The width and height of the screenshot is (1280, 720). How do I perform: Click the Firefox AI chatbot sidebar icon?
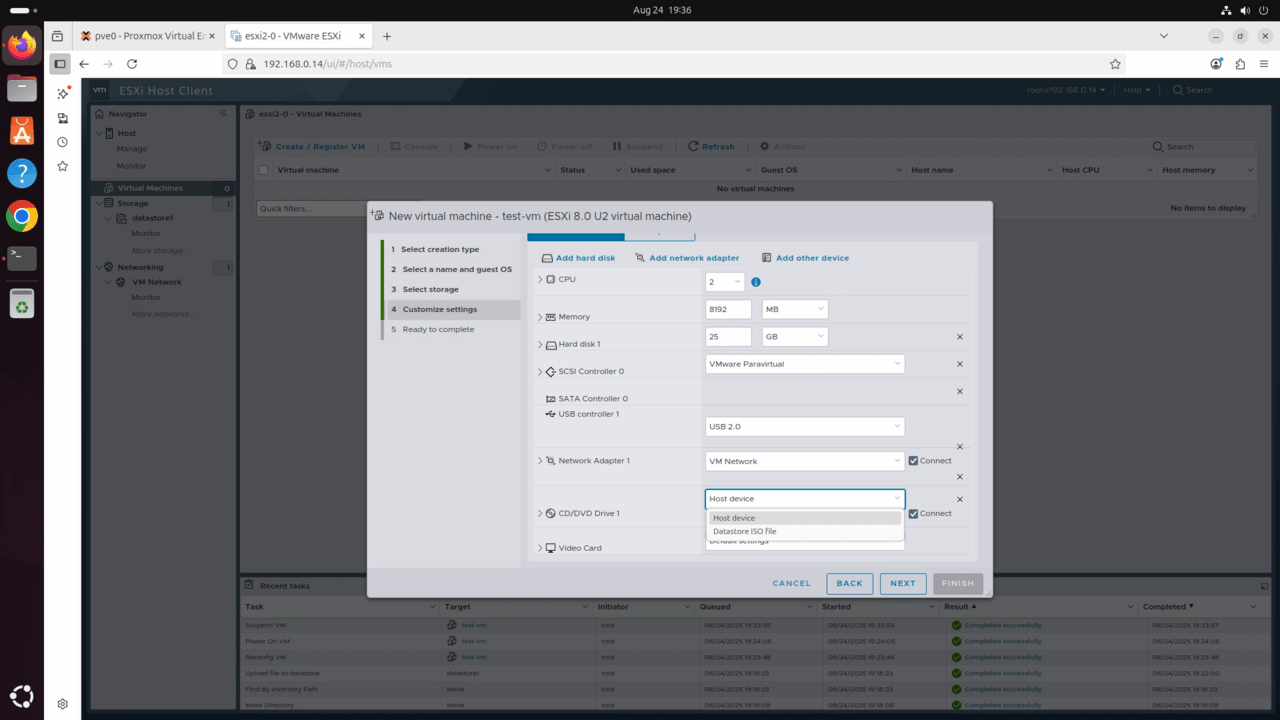[62, 93]
